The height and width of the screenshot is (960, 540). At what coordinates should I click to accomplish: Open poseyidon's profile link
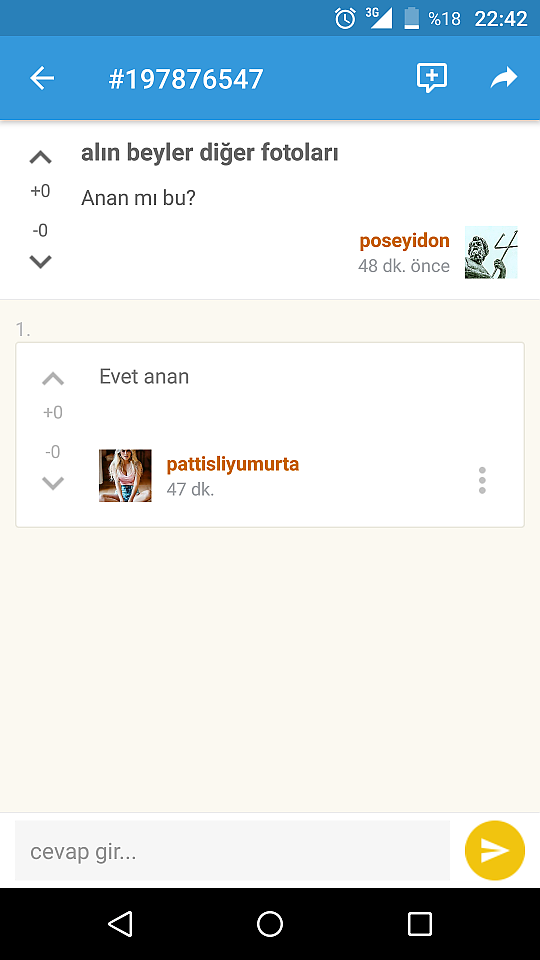click(x=404, y=241)
